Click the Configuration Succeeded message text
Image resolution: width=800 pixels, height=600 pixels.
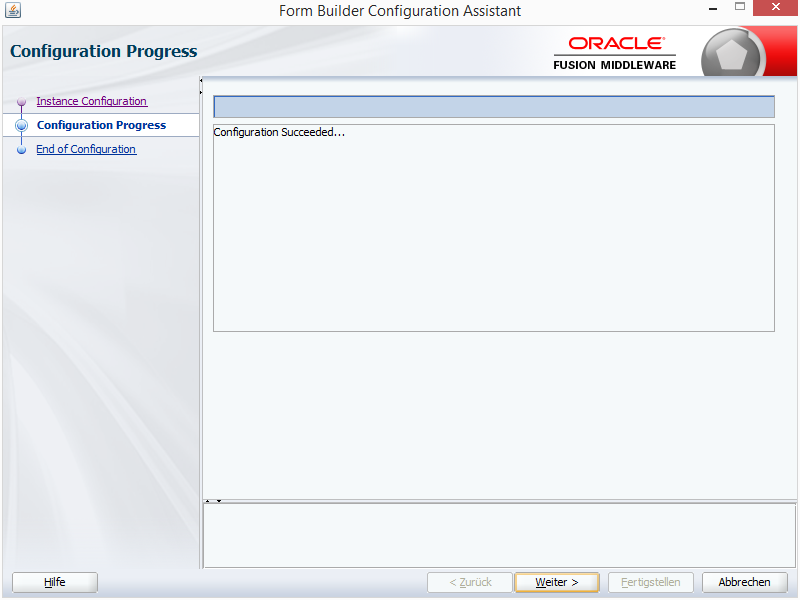tap(279, 132)
